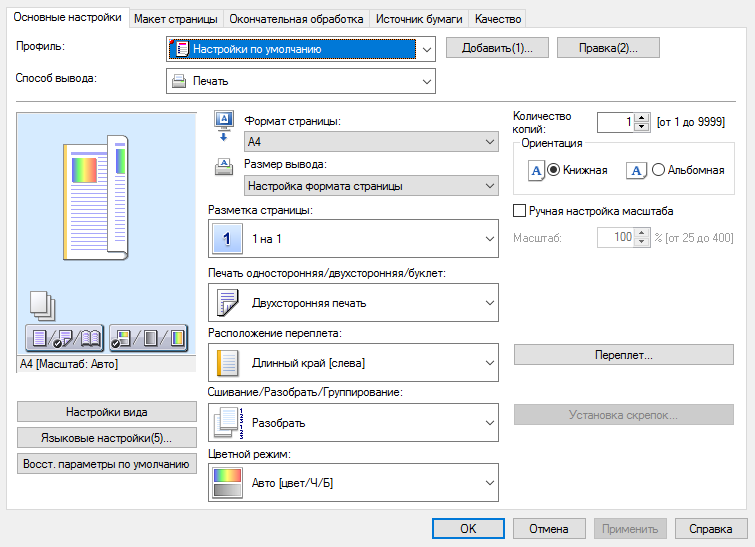Switch to Основные настройки tab
The width and height of the screenshot is (755, 547).
pos(67,17)
